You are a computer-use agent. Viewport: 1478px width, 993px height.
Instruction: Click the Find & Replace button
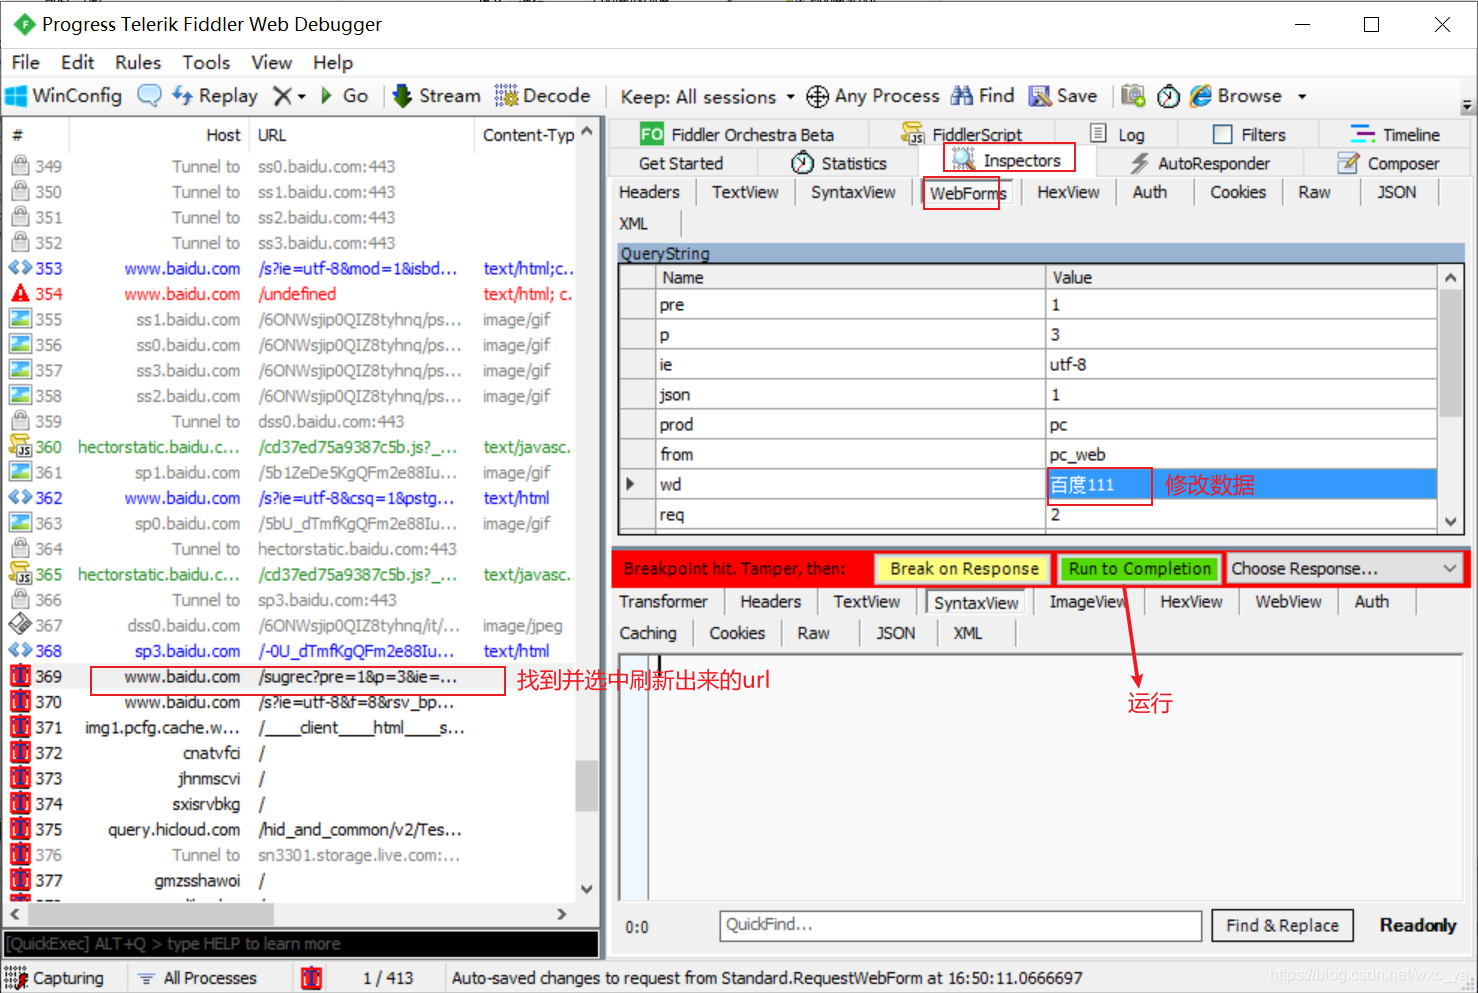point(1282,926)
